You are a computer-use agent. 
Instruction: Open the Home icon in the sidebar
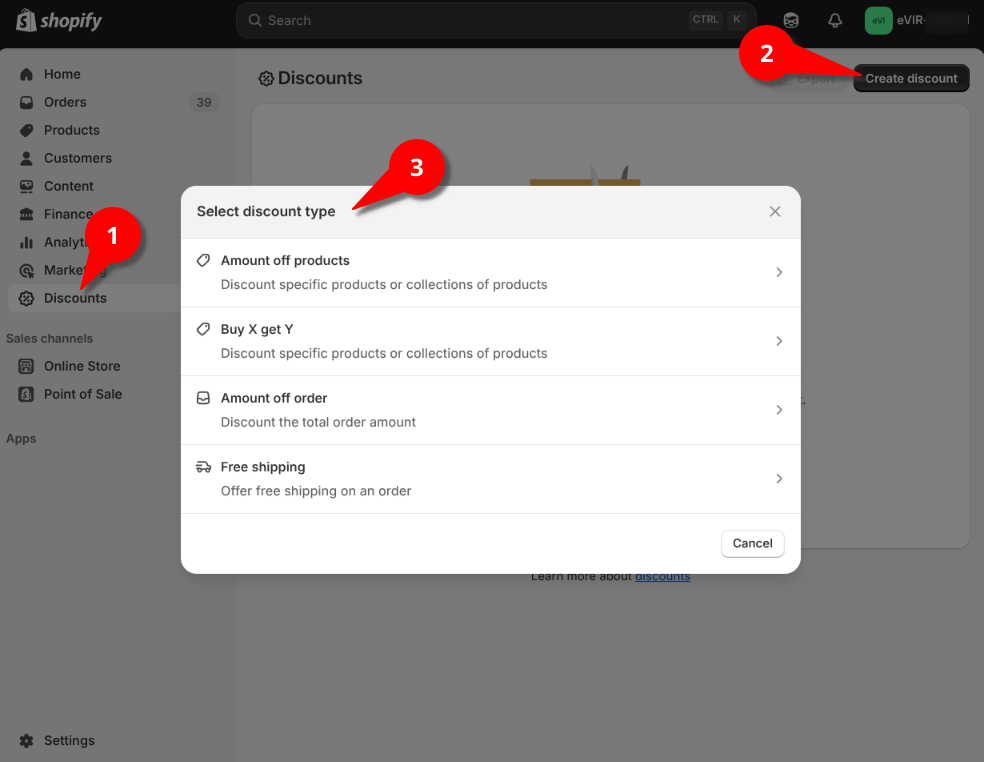[26, 74]
